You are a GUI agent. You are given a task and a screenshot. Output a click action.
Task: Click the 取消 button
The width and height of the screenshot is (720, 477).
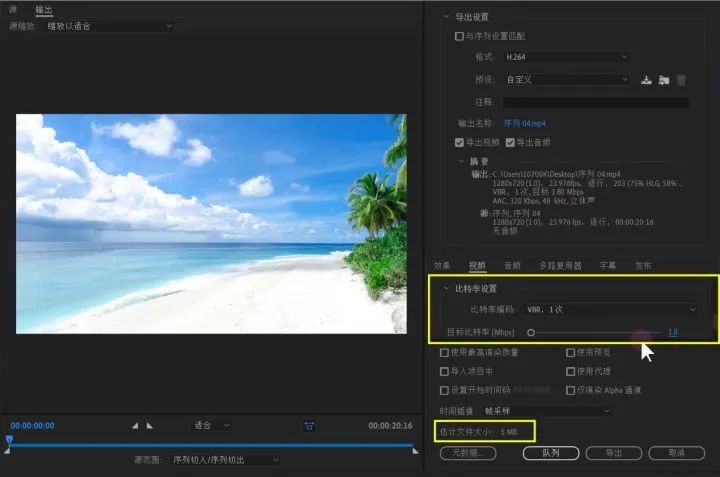click(x=676, y=453)
